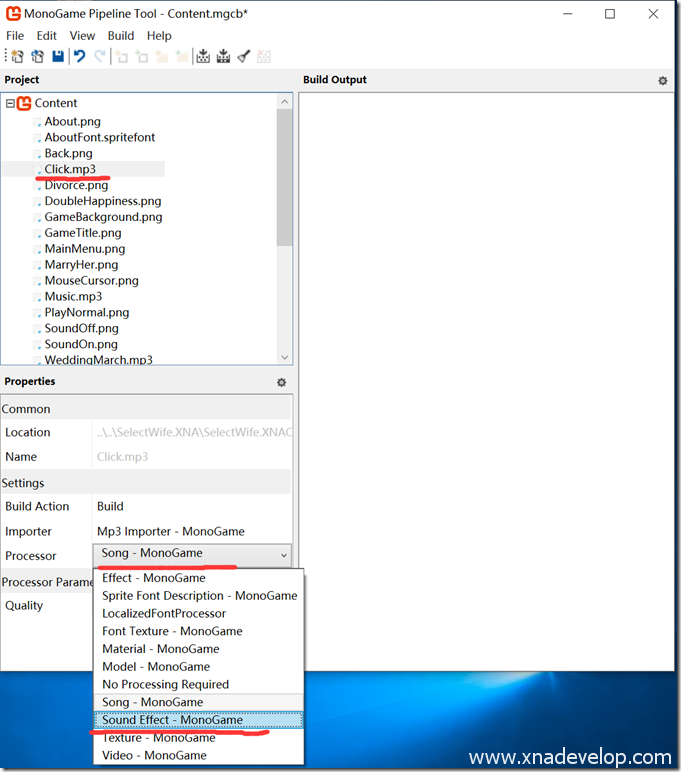Click the New project toolbar icon
This screenshot has height=772, width=681.
pyautogui.click(x=16, y=57)
